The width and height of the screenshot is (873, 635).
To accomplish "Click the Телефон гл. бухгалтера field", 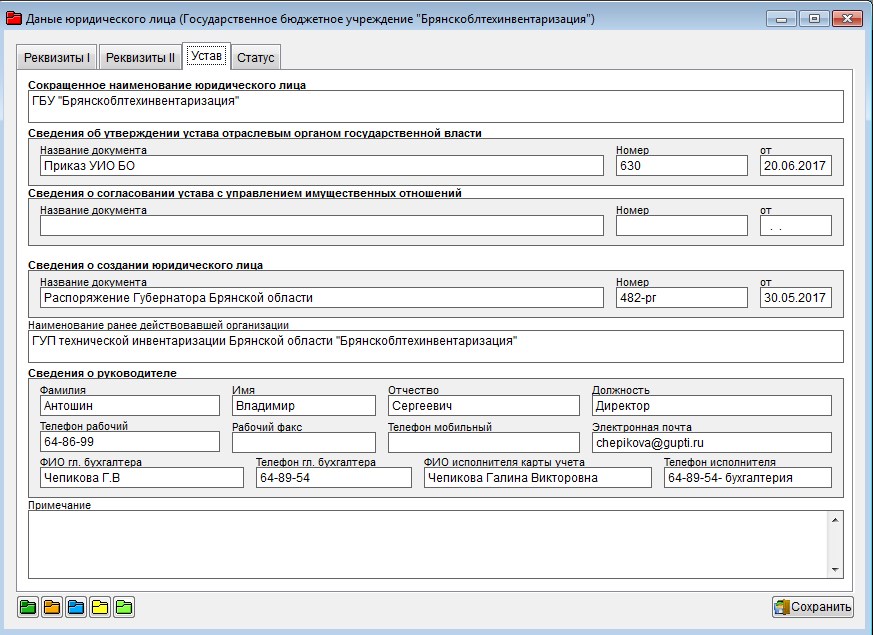I will point(333,478).
